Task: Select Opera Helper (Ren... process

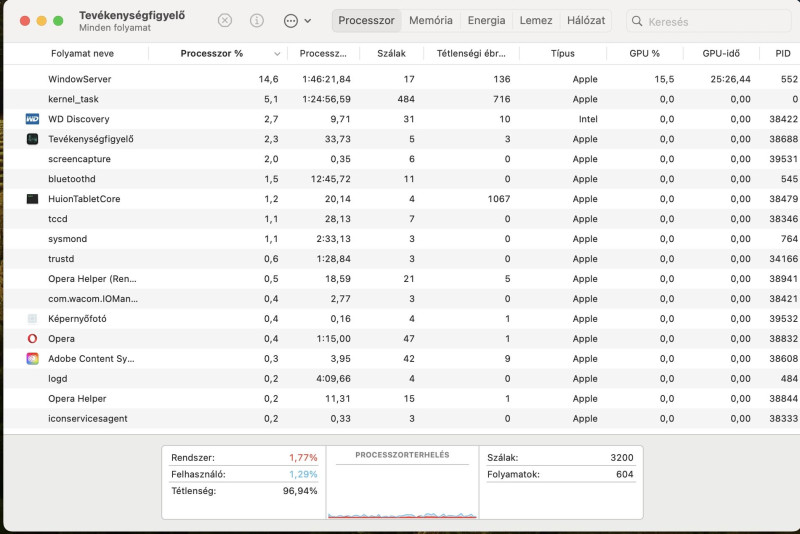Action: (x=92, y=278)
